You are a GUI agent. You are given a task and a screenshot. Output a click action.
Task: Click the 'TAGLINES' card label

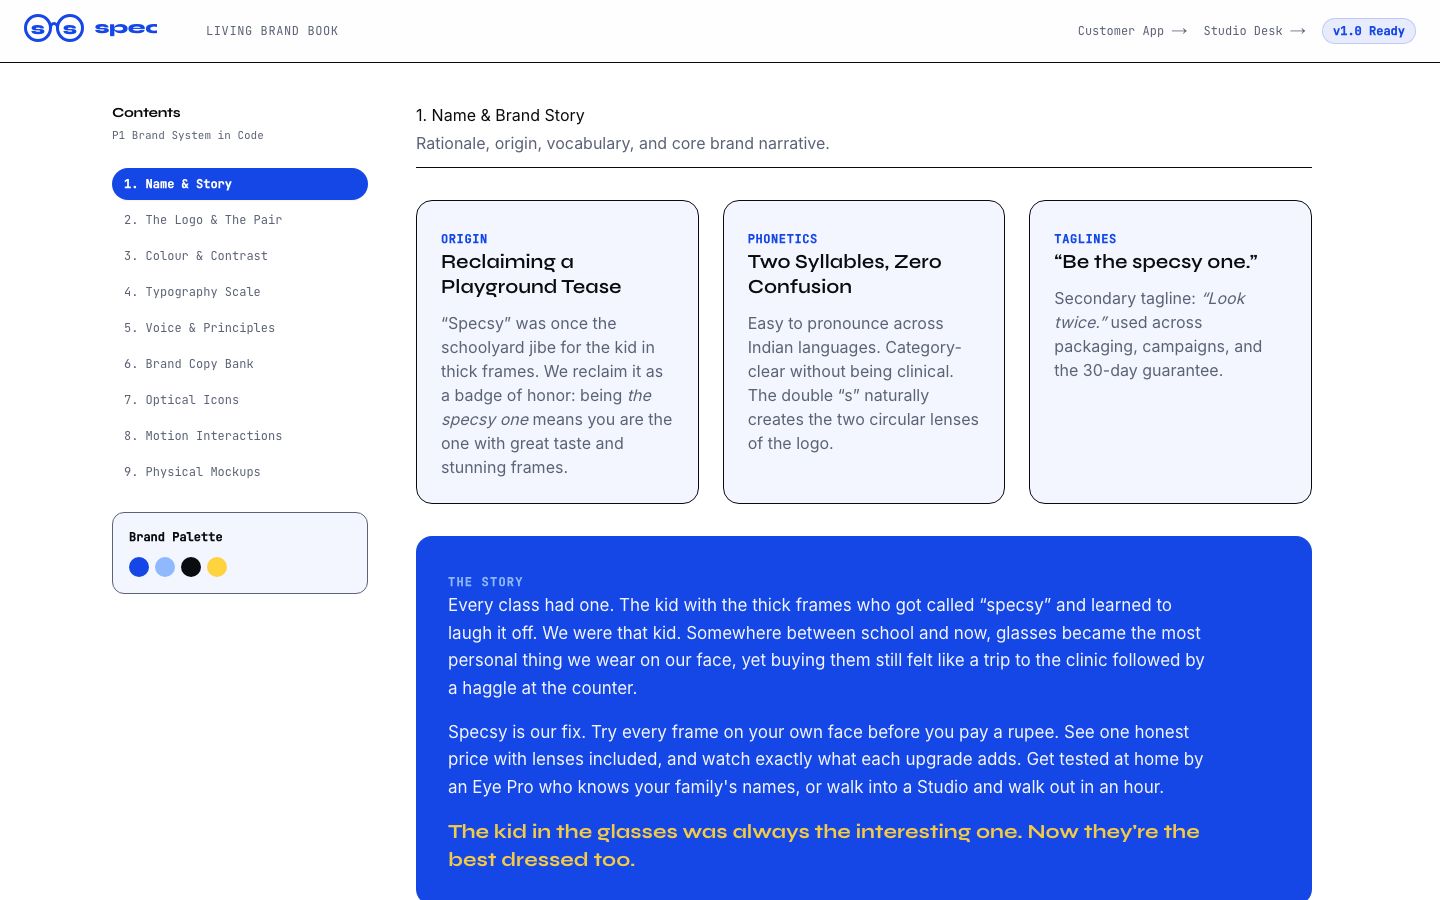1085,239
